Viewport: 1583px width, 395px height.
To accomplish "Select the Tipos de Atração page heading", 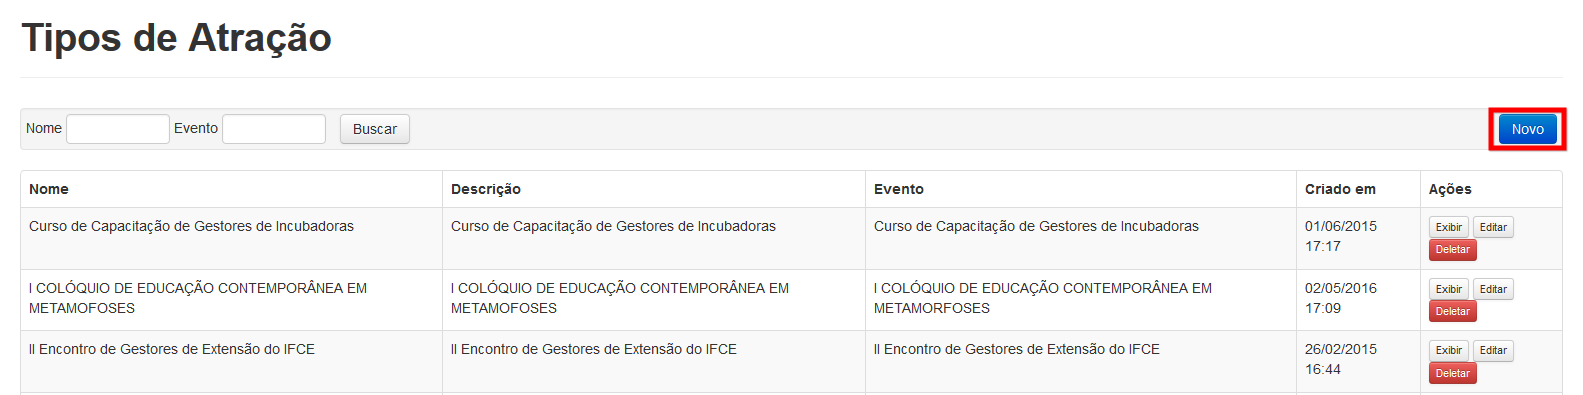I will [x=177, y=38].
